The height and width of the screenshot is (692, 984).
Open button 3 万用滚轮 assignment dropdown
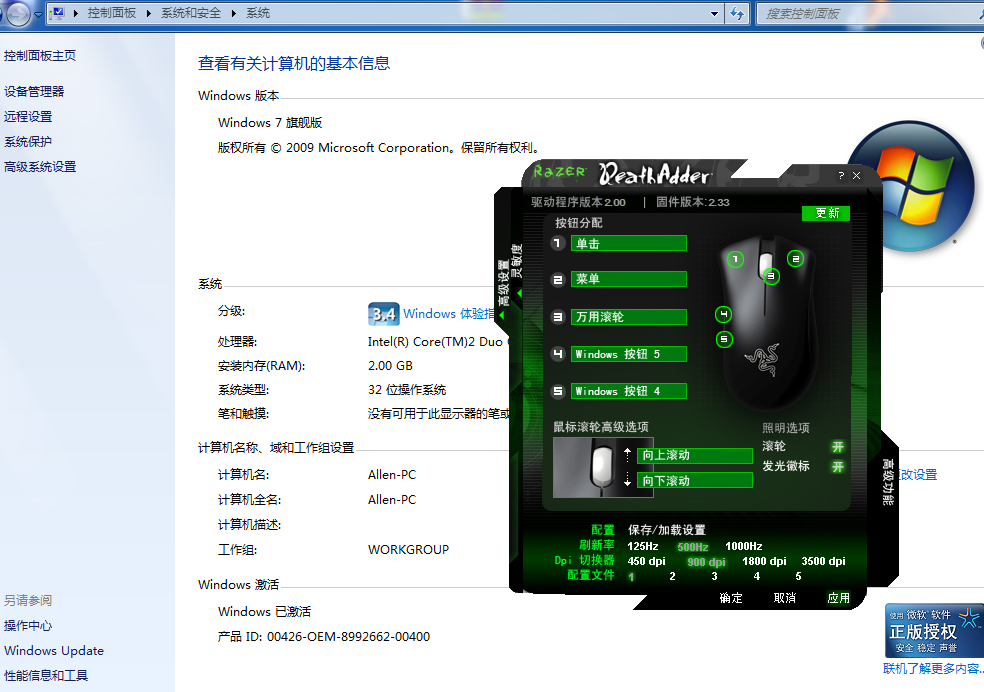click(x=629, y=317)
